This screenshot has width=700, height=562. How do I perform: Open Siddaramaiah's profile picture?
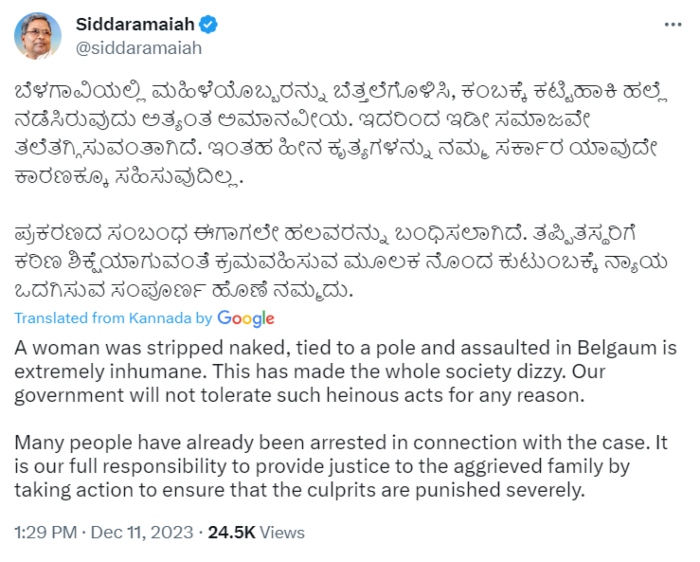coord(37,35)
